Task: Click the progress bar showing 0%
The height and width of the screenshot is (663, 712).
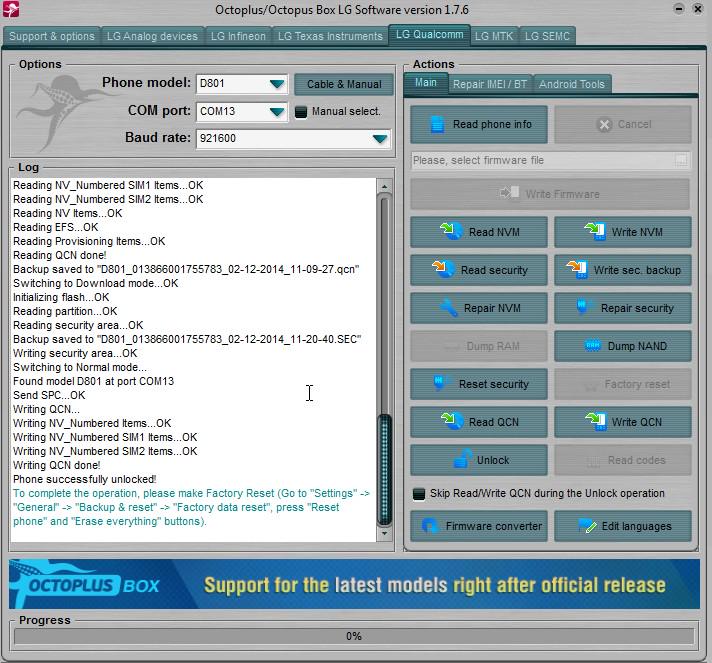Action: pyautogui.click(x=354, y=636)
